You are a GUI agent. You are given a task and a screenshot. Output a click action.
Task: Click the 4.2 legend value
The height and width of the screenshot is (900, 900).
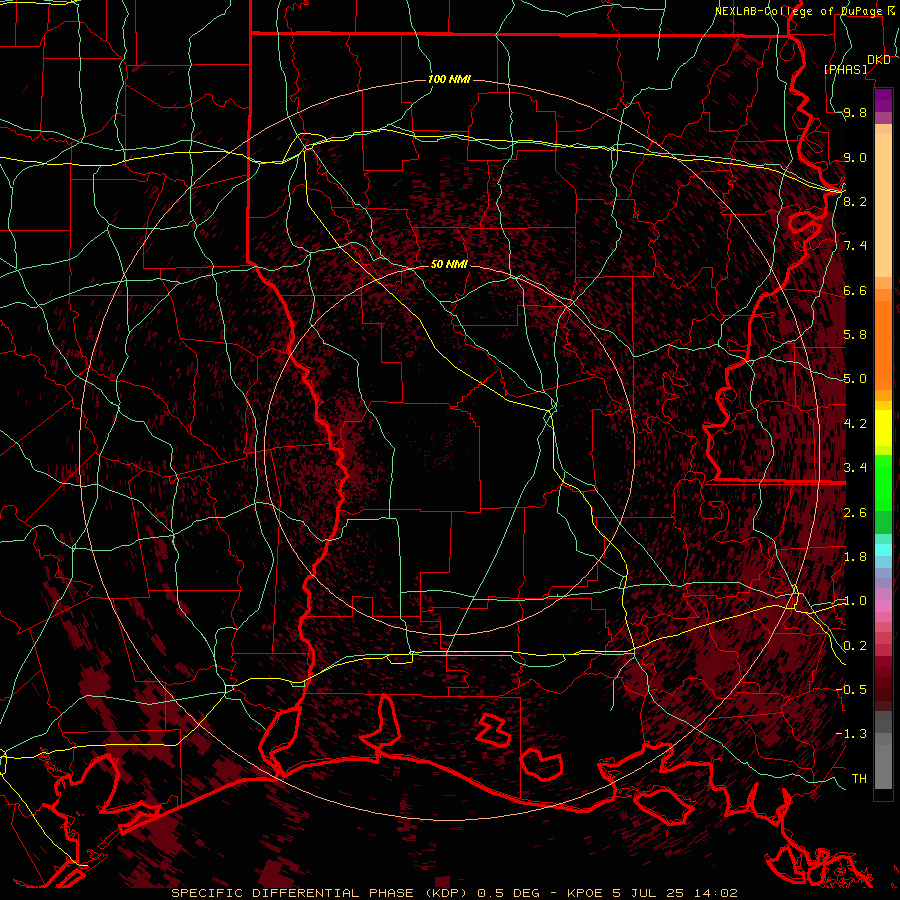(x=855, y=424)
